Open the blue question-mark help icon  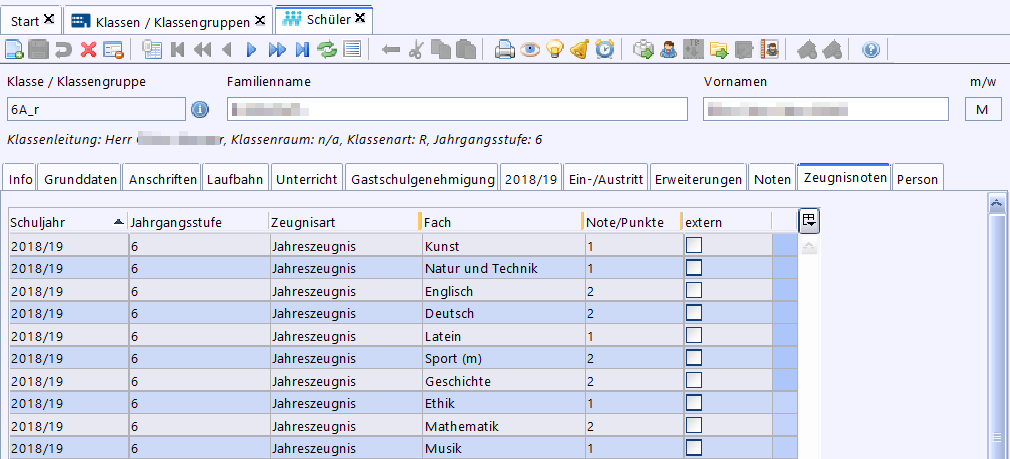(x=871, y=50)
